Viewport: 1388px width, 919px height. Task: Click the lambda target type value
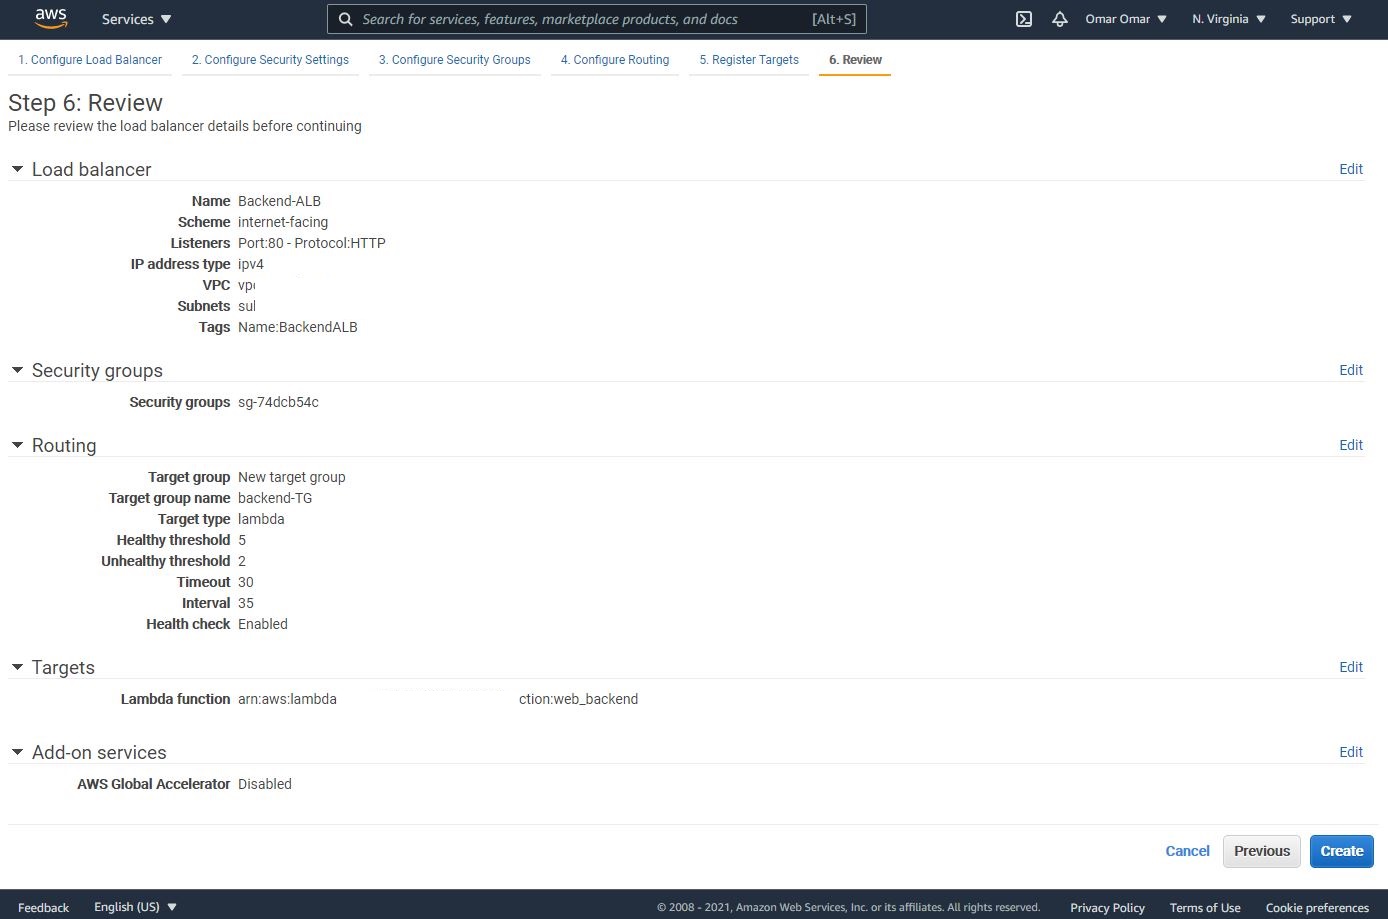point(261,519)
